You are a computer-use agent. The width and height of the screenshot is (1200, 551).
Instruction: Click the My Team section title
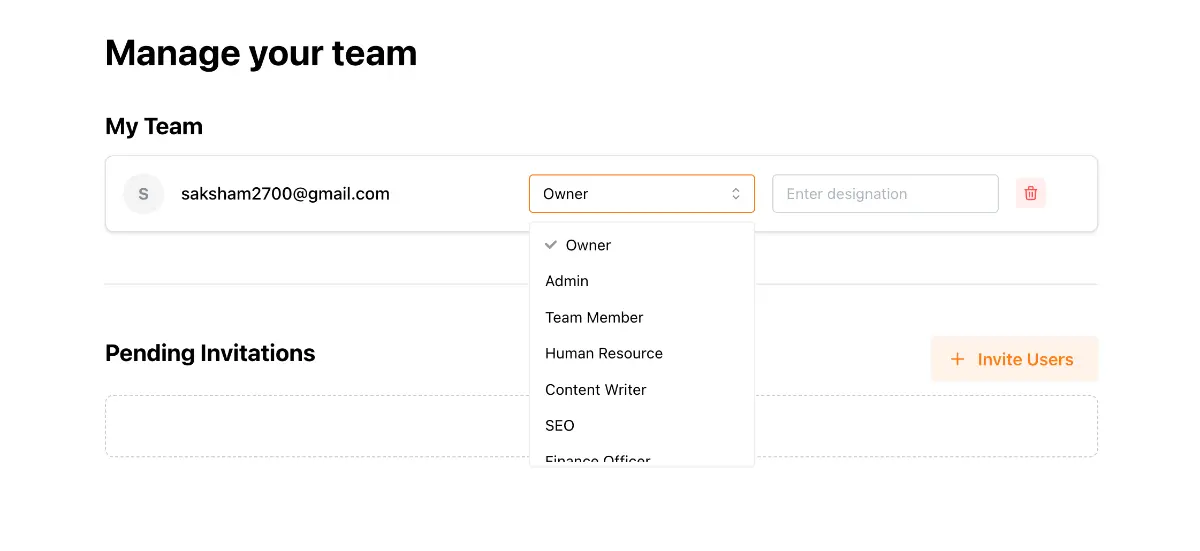154,126
